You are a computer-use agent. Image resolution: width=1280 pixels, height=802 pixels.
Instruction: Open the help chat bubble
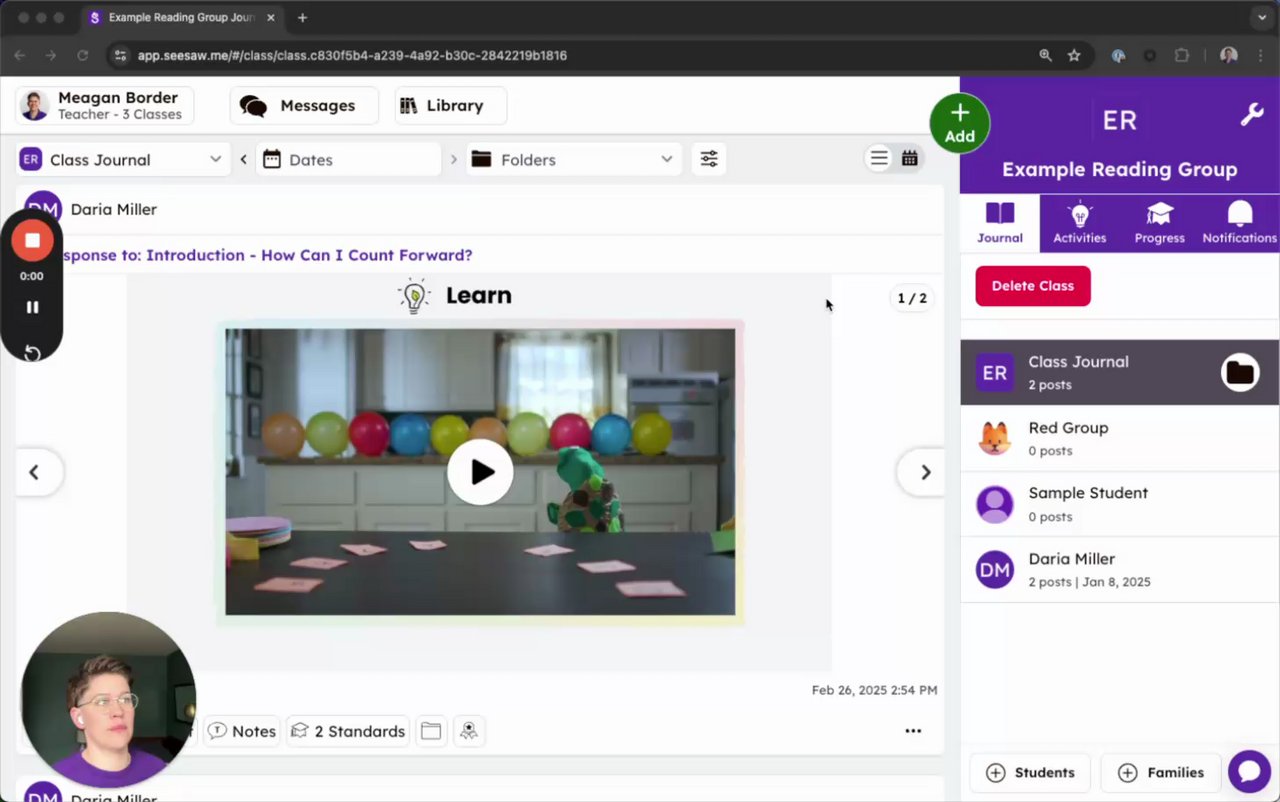(x=1249, y=771)
